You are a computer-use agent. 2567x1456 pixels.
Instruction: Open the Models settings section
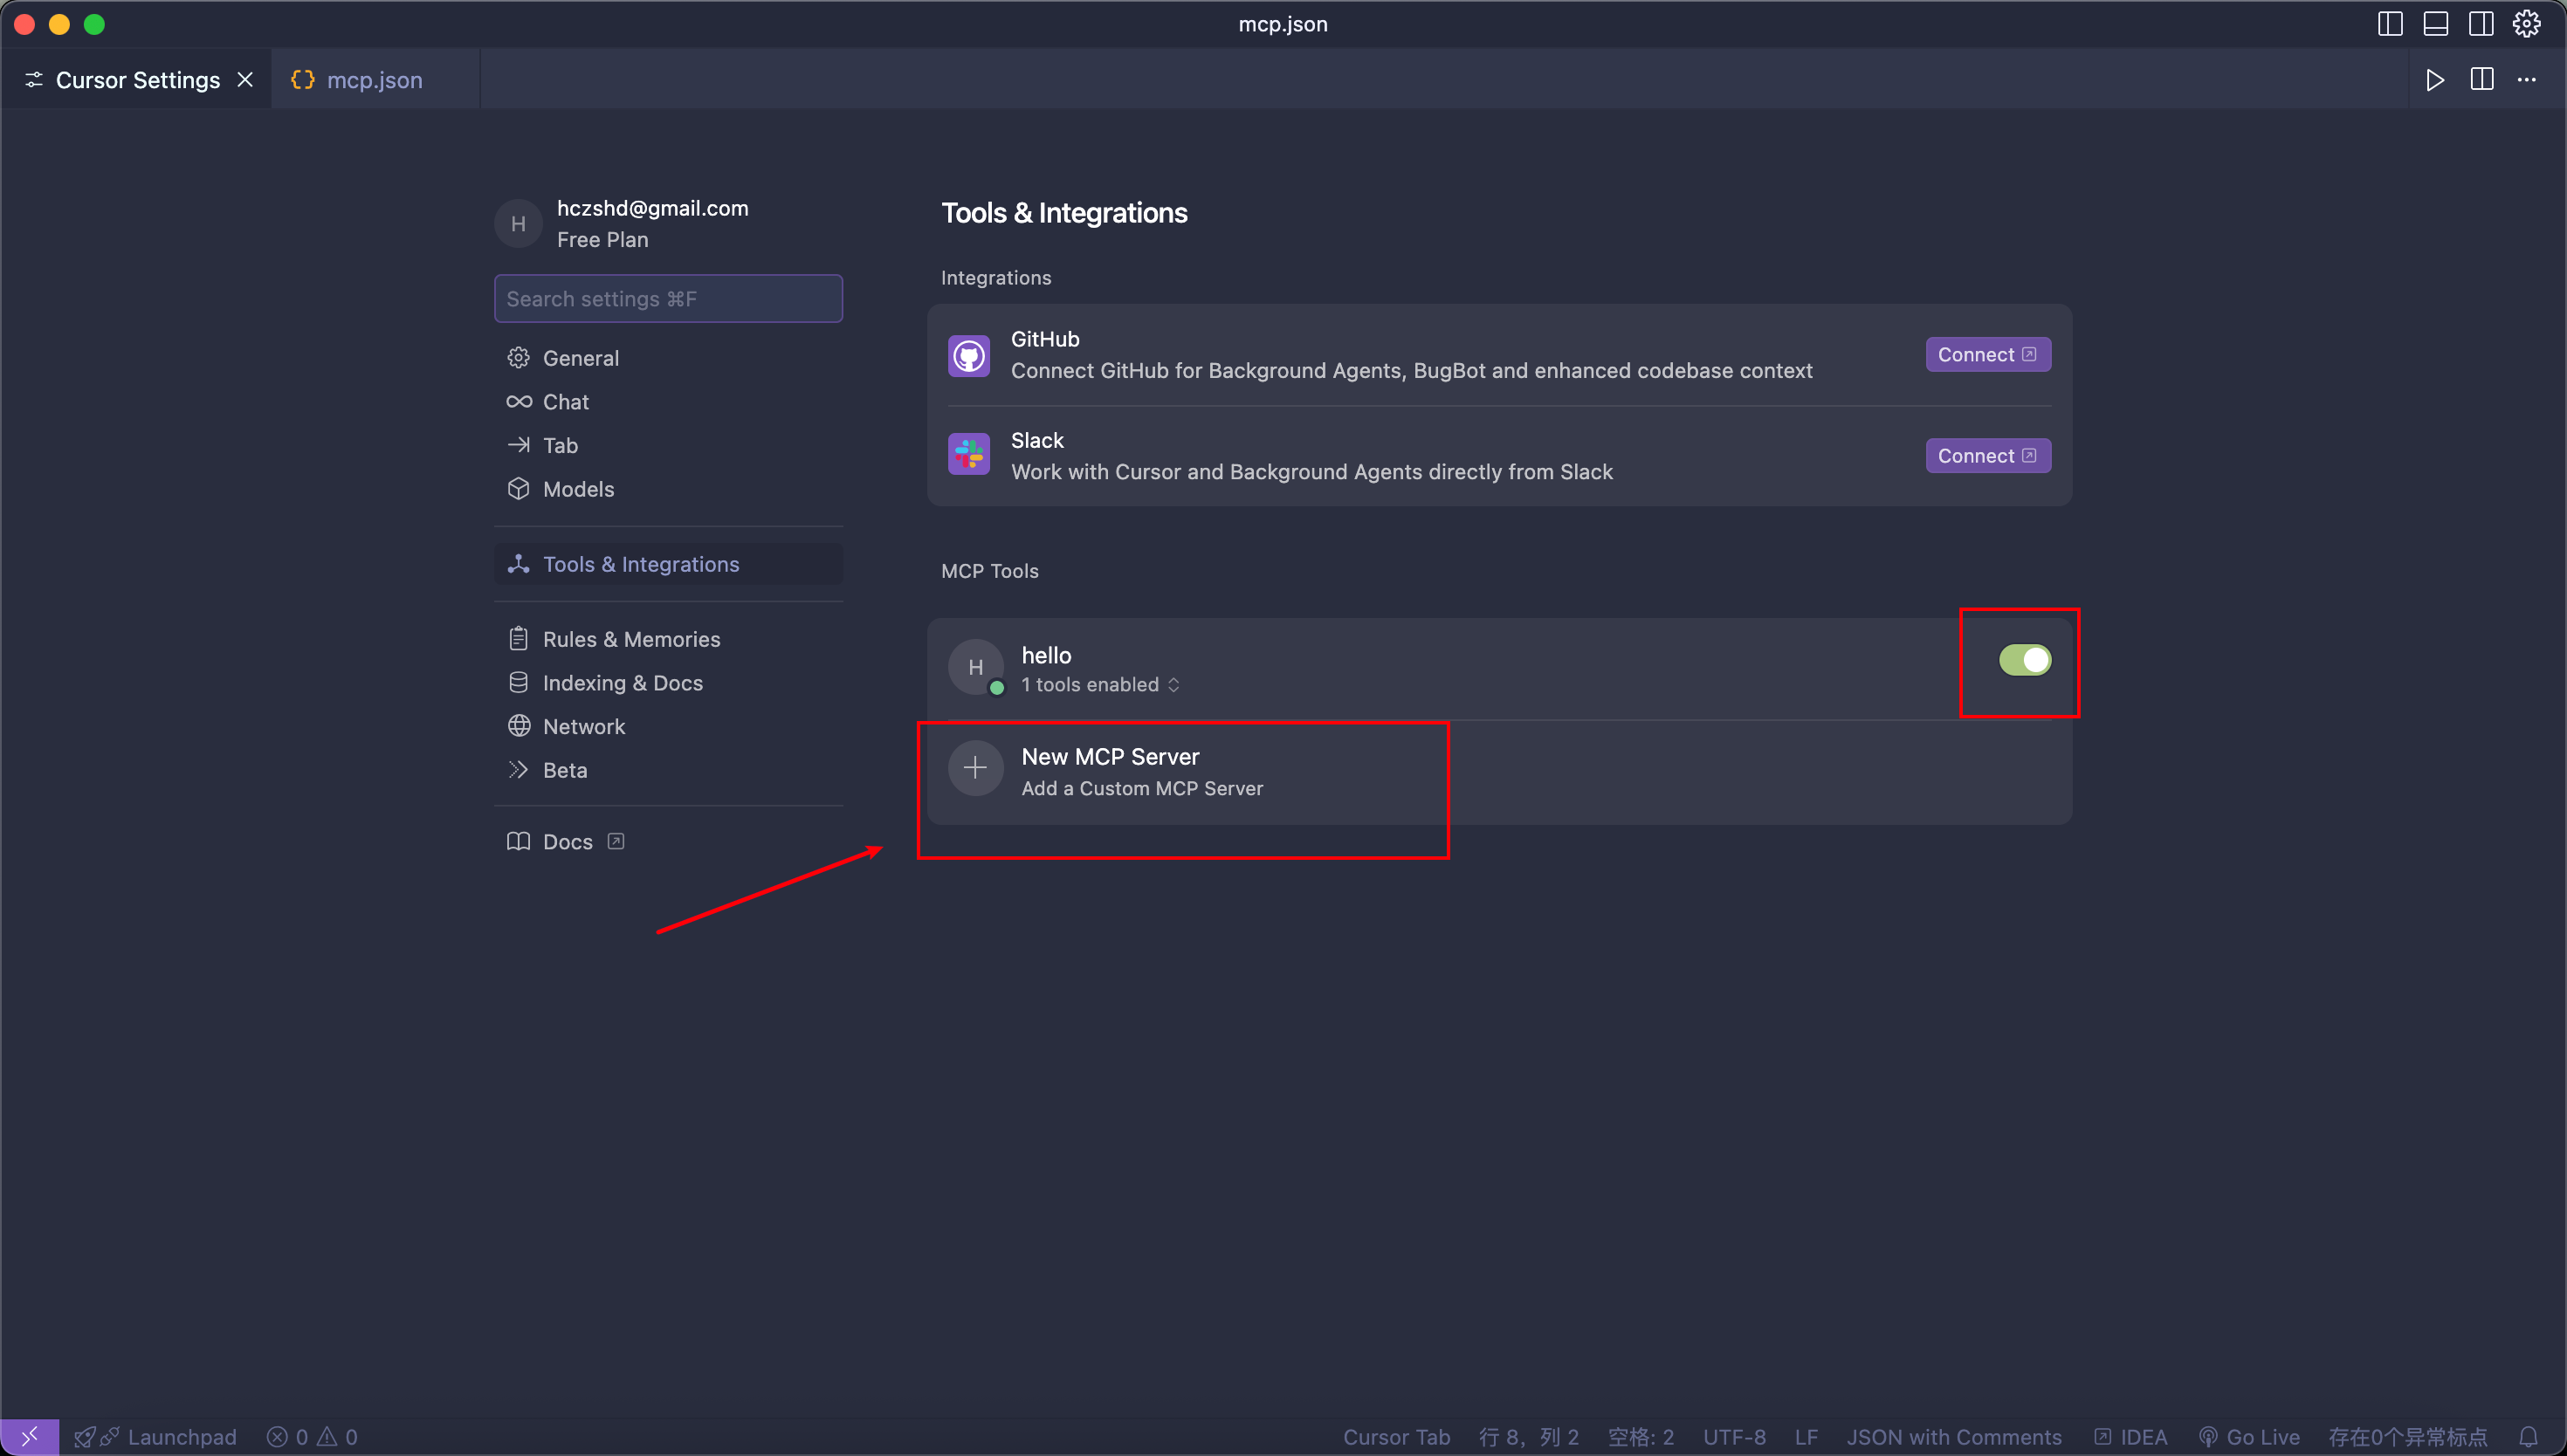[668, 489]
